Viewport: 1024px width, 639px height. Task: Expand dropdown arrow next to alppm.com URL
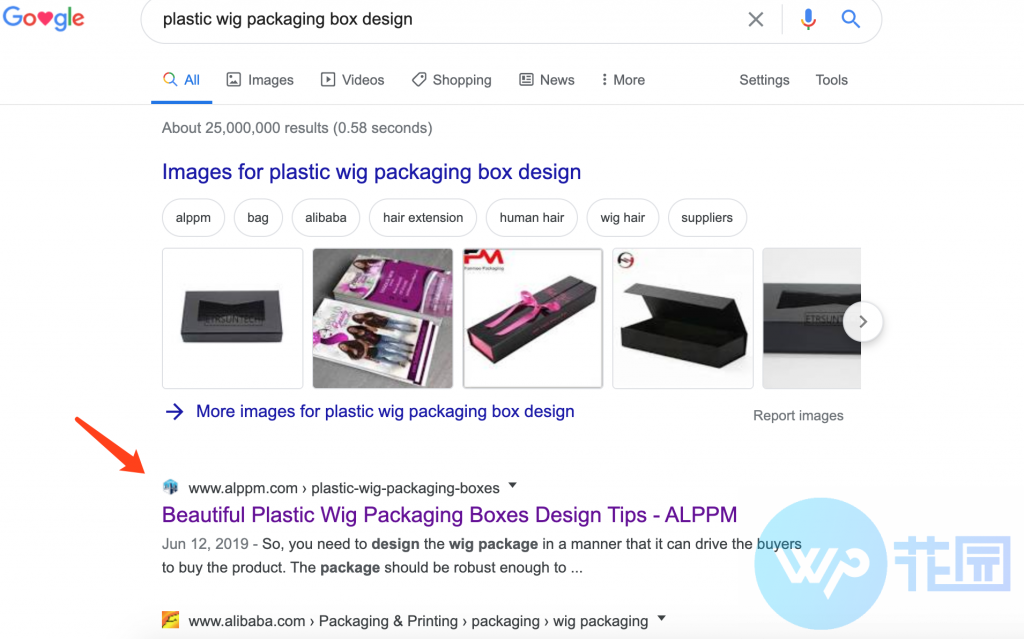coord(513,485)
